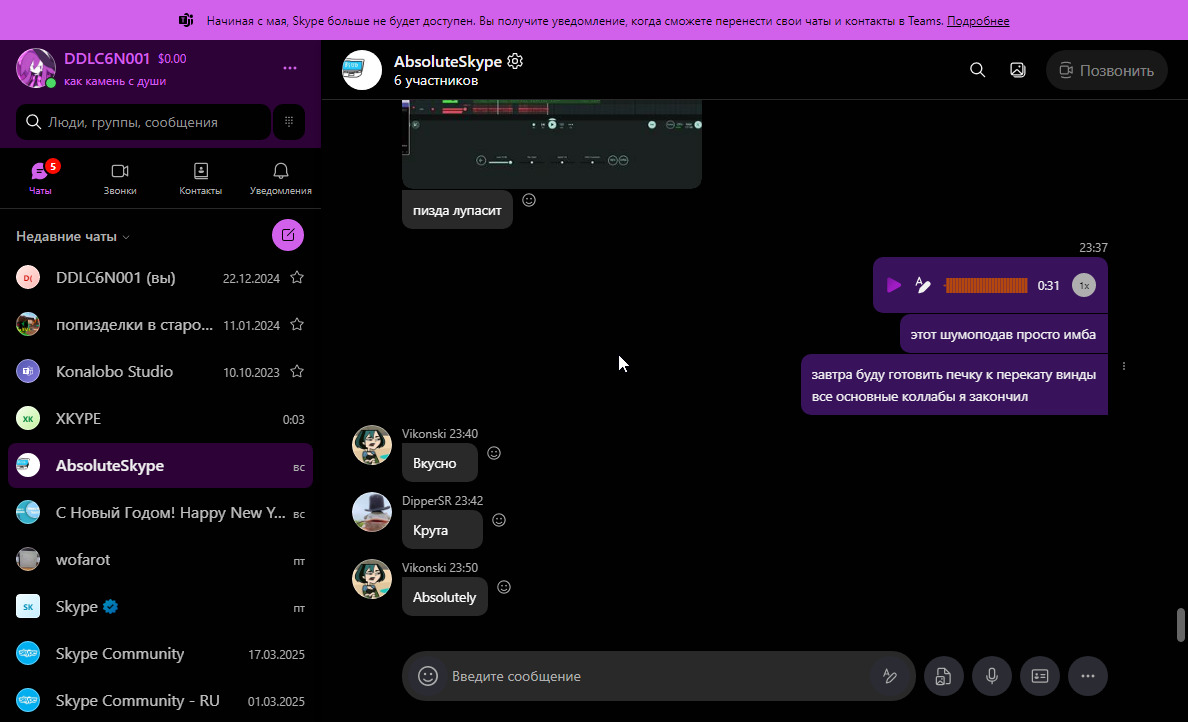
Task: Attach a file with the add files button
Action: [x=943, y=676]
